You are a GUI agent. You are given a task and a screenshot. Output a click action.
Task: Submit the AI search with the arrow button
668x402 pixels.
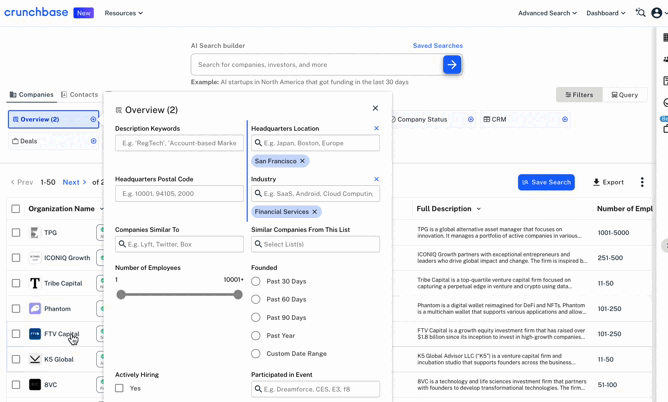pyautogui.click(x=452, y=65)
